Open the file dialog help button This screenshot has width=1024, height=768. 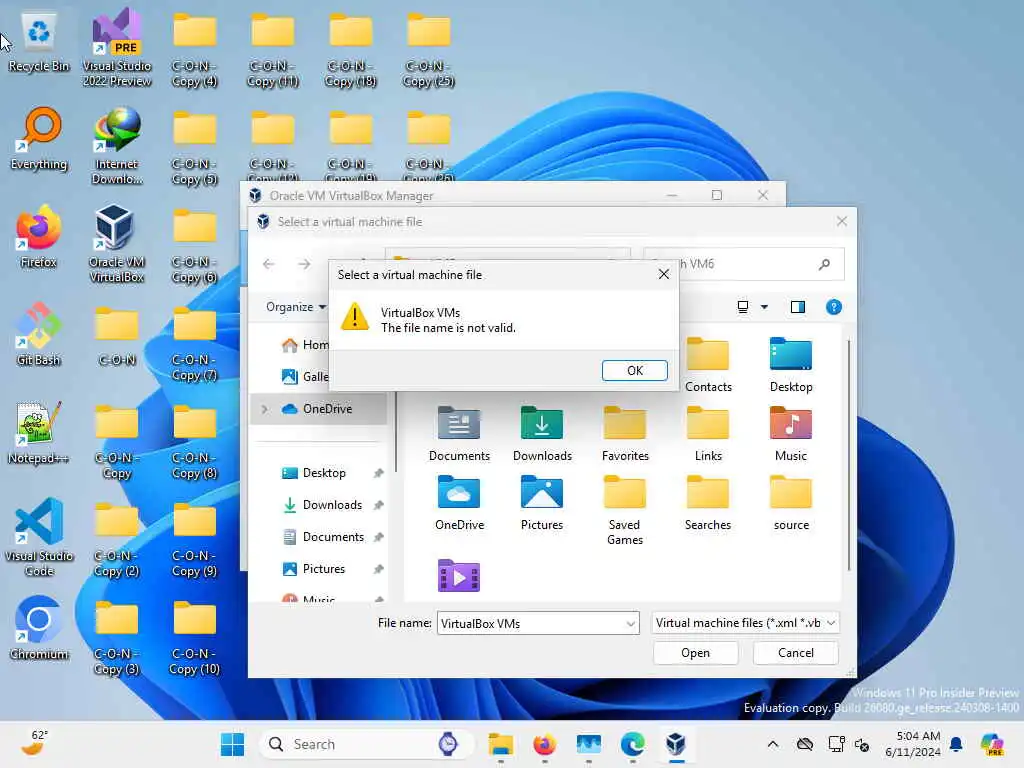pos(833,307)
